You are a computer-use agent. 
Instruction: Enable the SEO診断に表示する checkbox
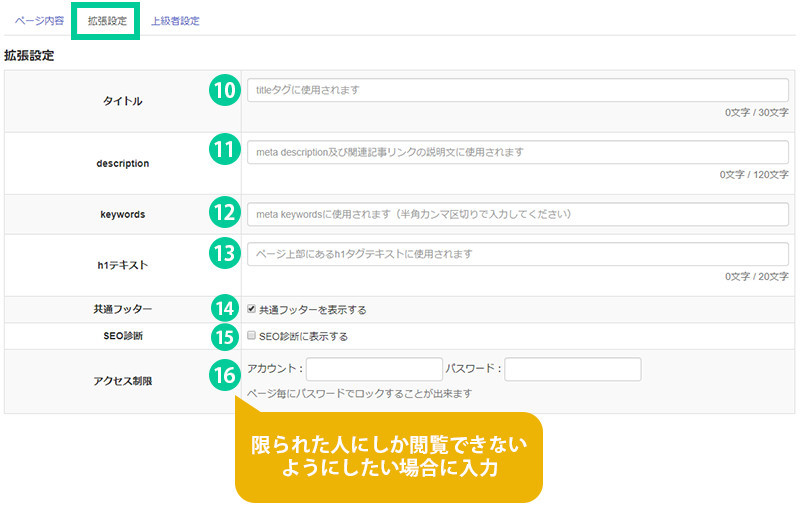252,336
